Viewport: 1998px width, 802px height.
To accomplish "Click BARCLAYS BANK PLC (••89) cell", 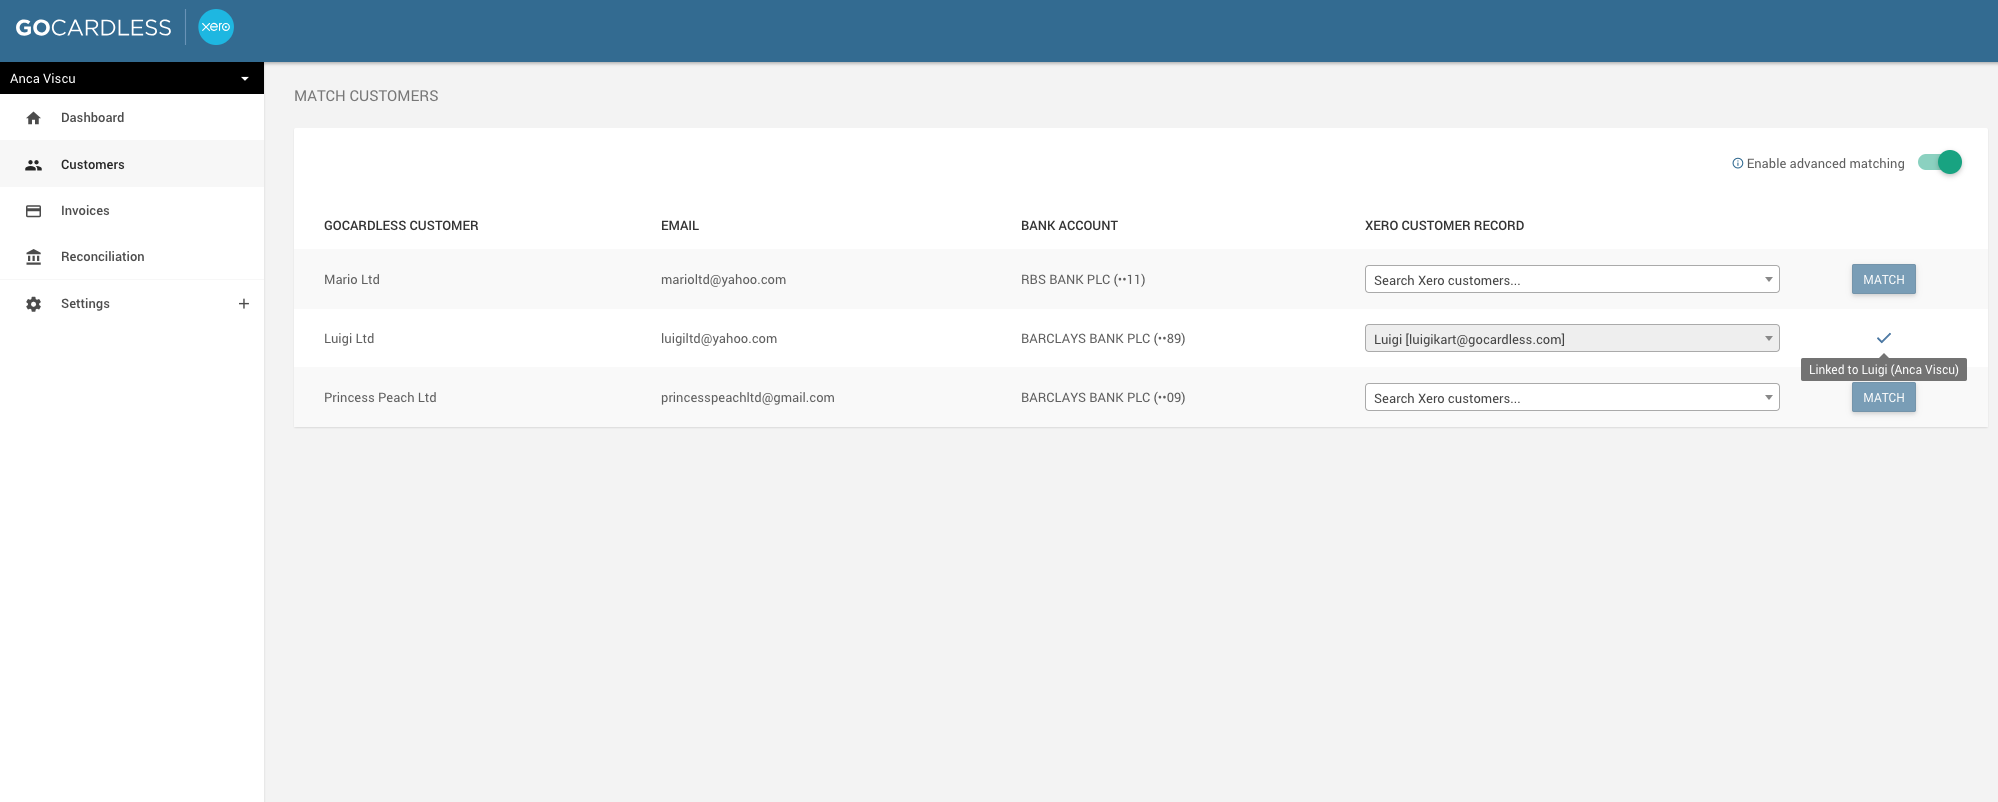I will [x=1103, y=338].
